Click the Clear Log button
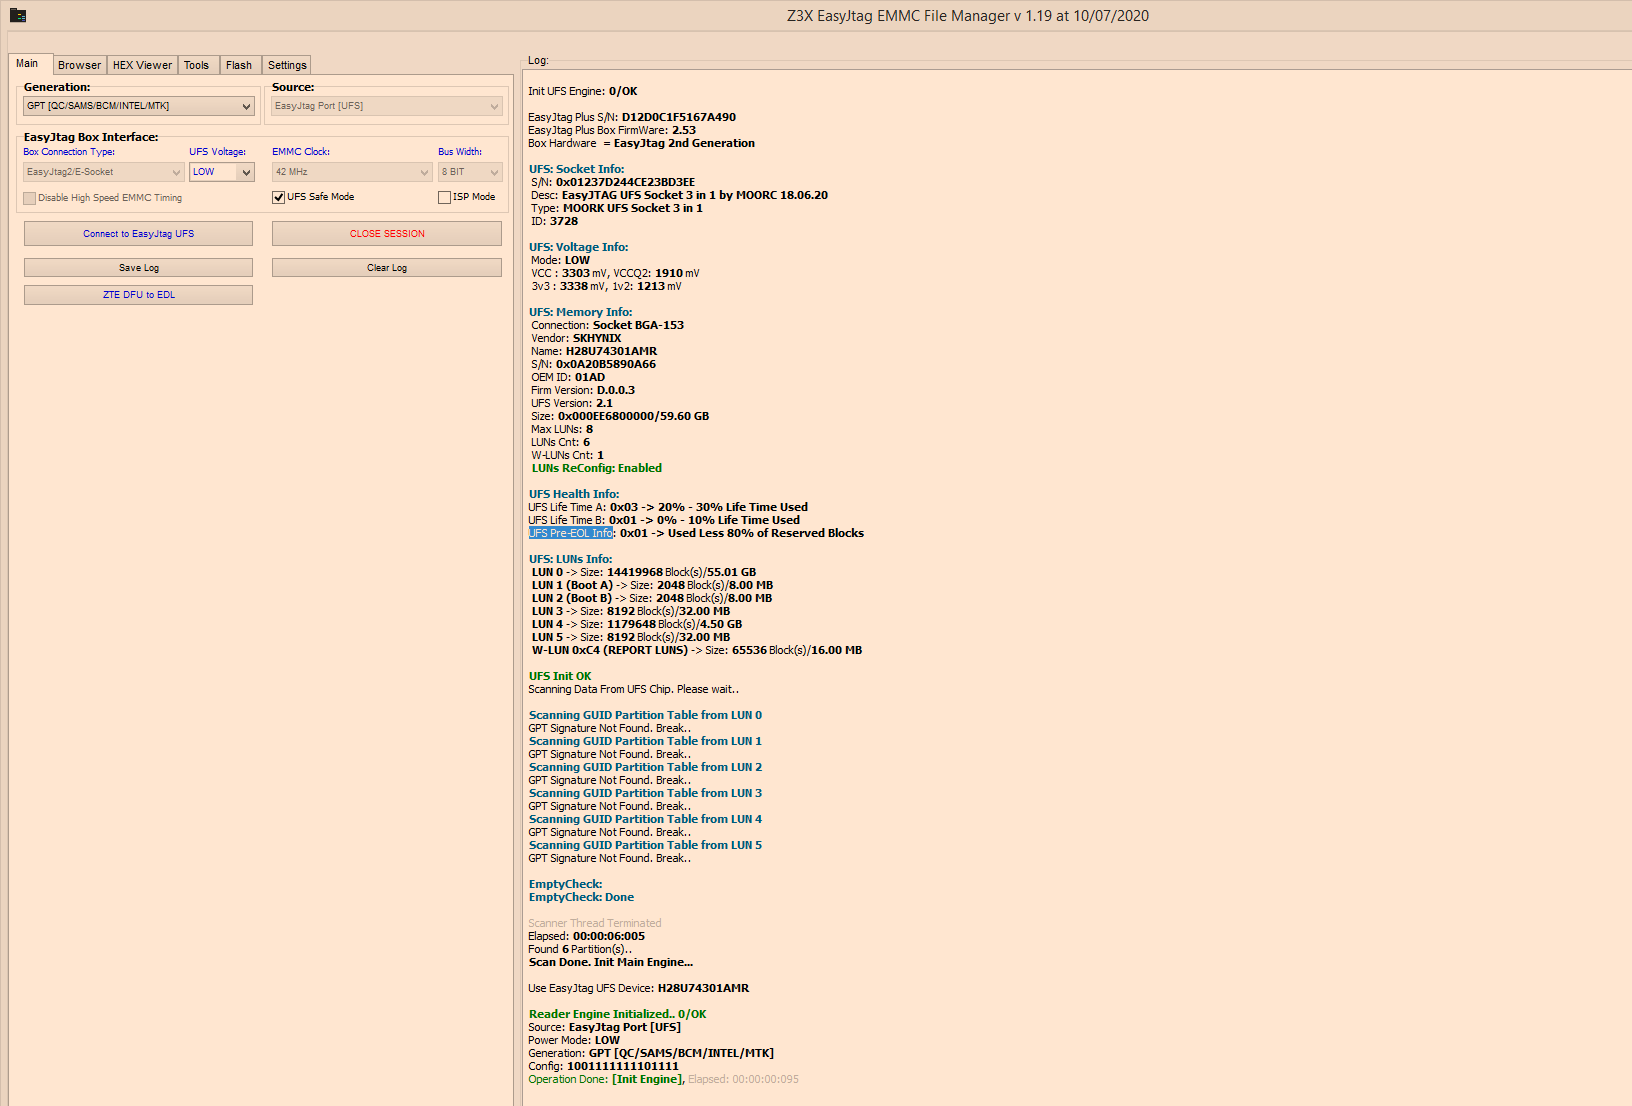 [x=387, y=268]
